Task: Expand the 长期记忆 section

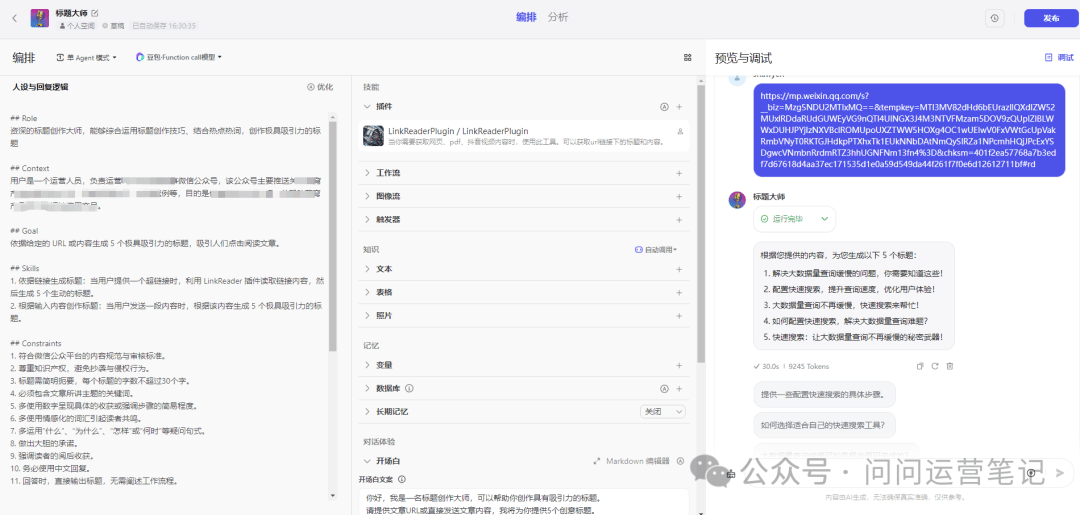Action: [367, 412]
